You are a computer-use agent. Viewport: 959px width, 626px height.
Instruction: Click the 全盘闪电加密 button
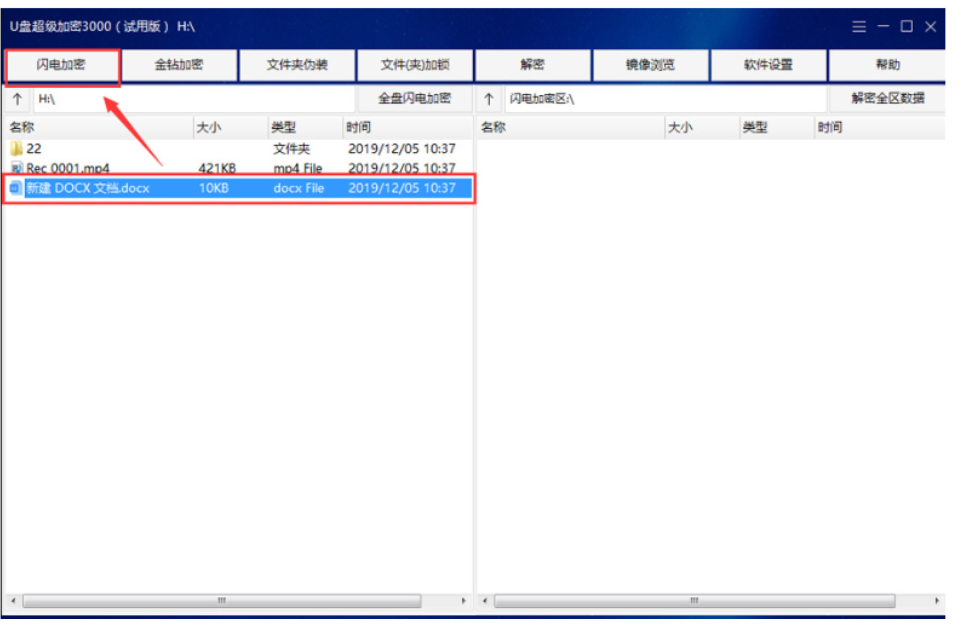click(414, 99)
